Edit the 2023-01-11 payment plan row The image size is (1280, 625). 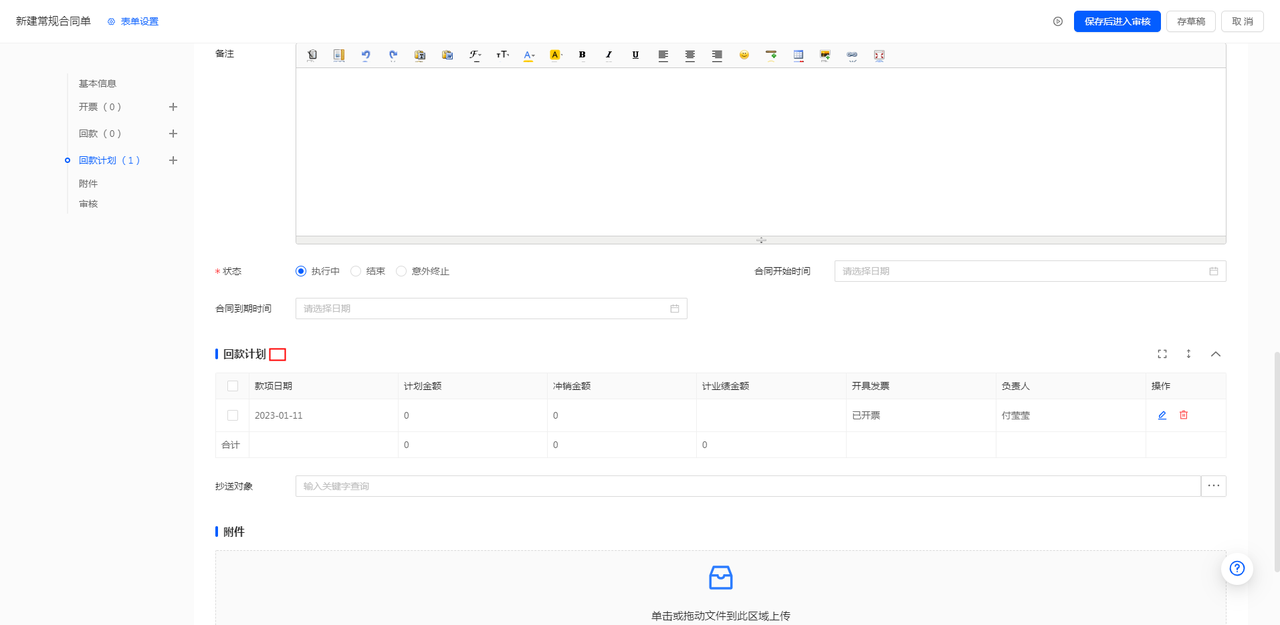[1162, 415]
